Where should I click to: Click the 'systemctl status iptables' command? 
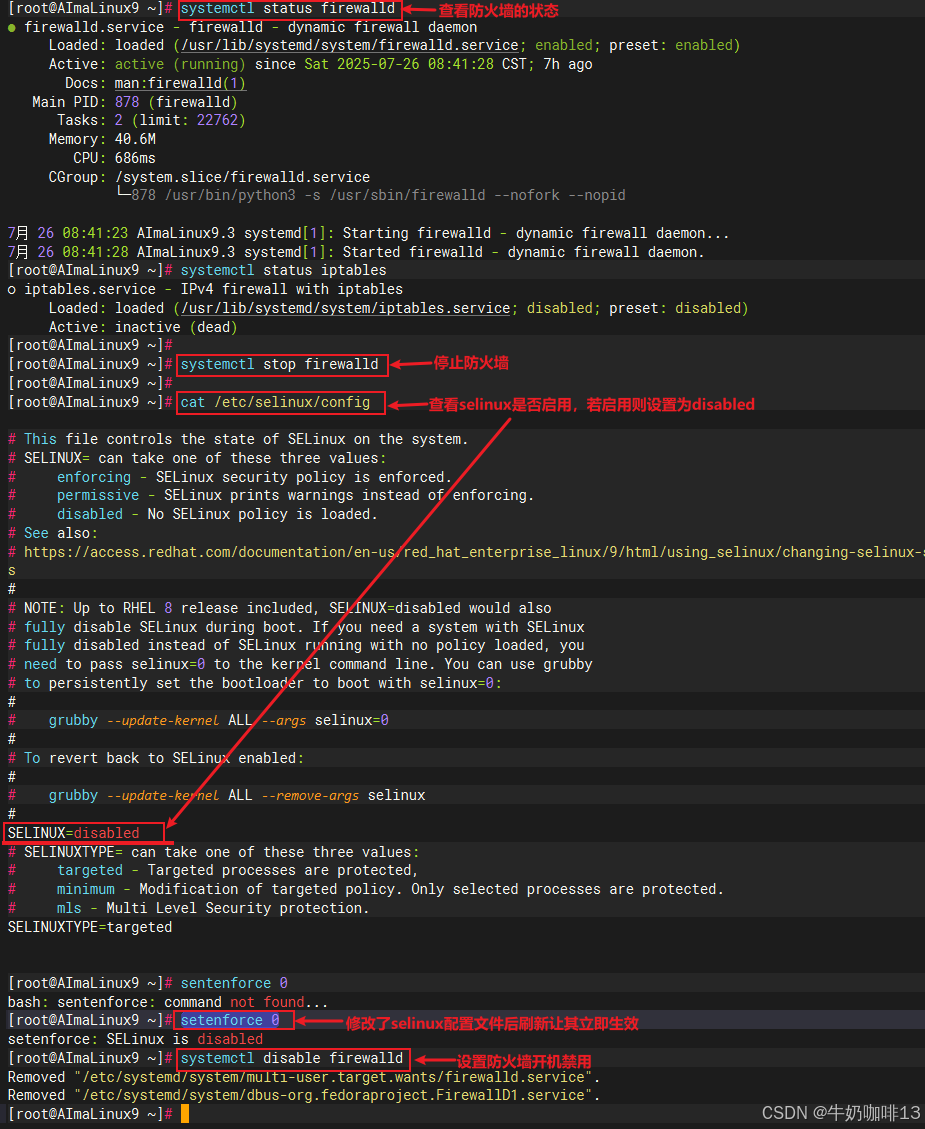tap(284, 270)
